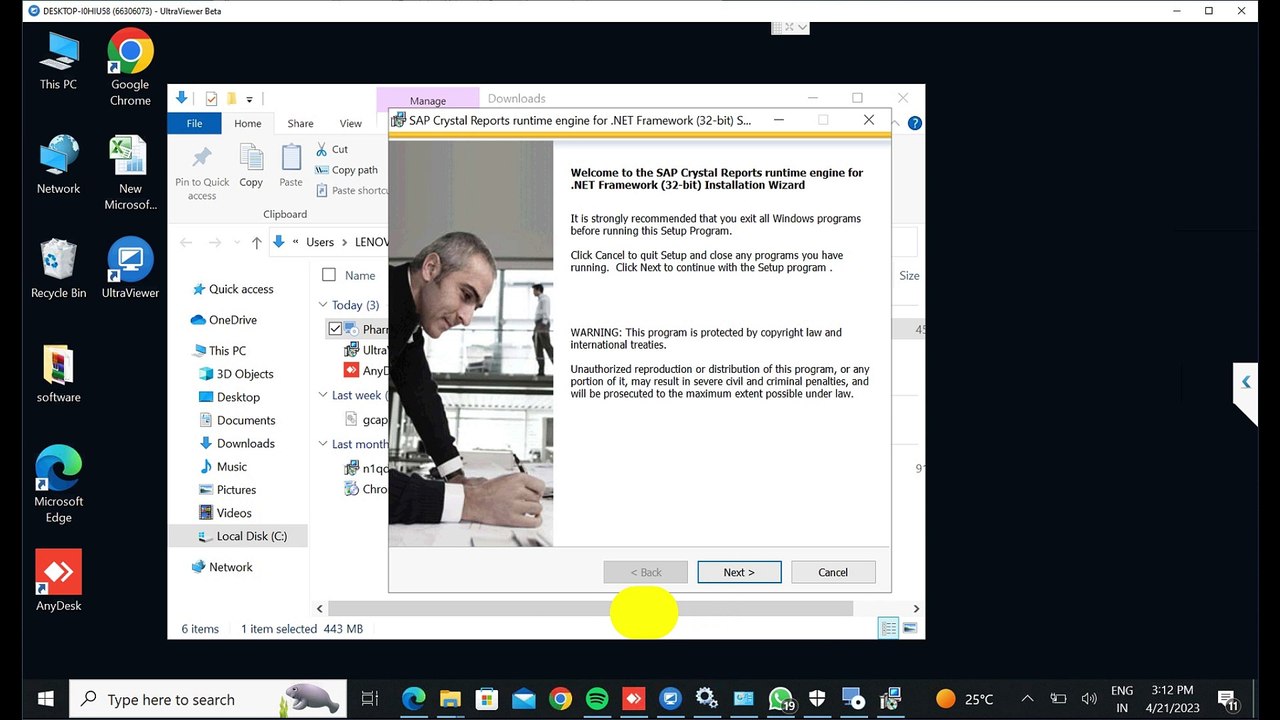Click the Explorer help question mark icon

click(914, 123)
